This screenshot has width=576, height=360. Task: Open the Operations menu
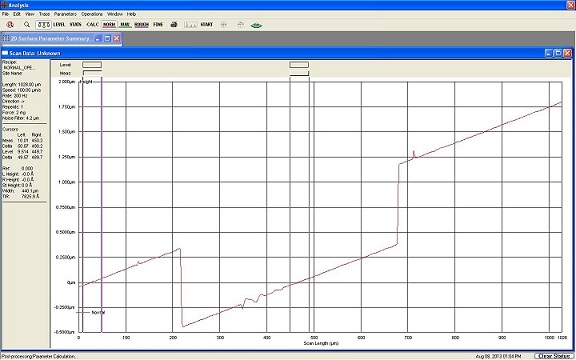click(92, 14)
